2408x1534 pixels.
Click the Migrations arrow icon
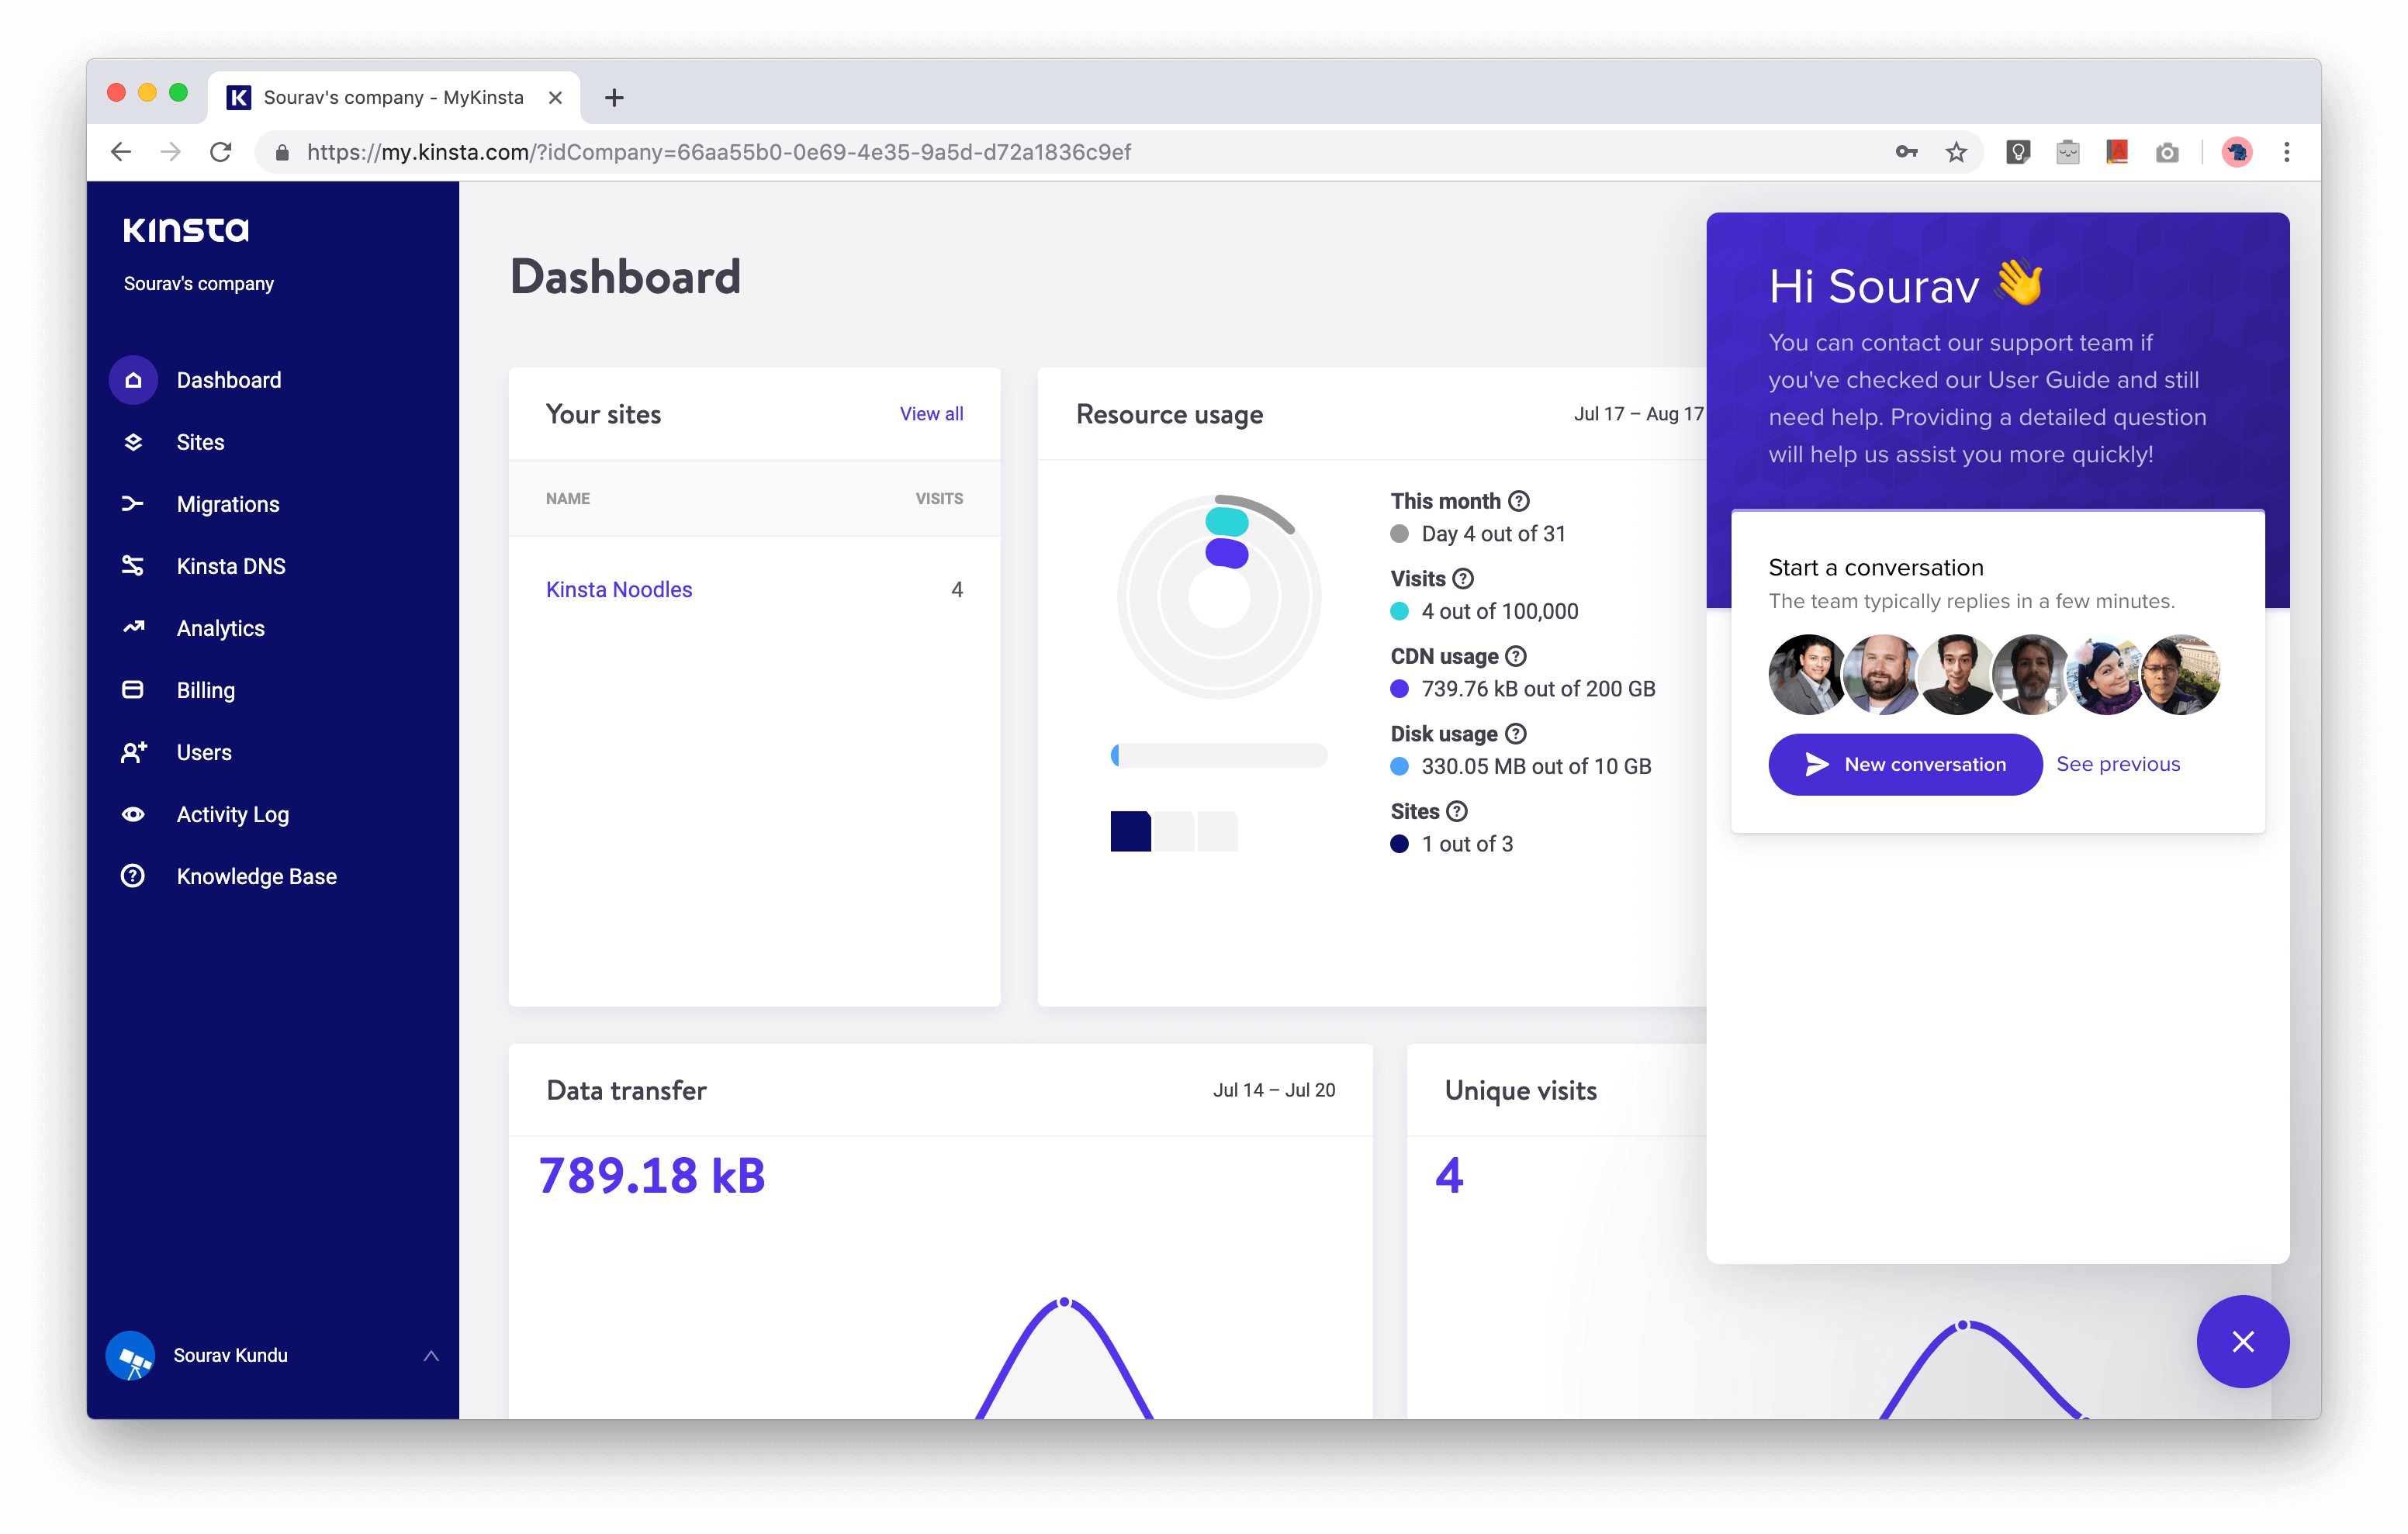coord(133,504)
